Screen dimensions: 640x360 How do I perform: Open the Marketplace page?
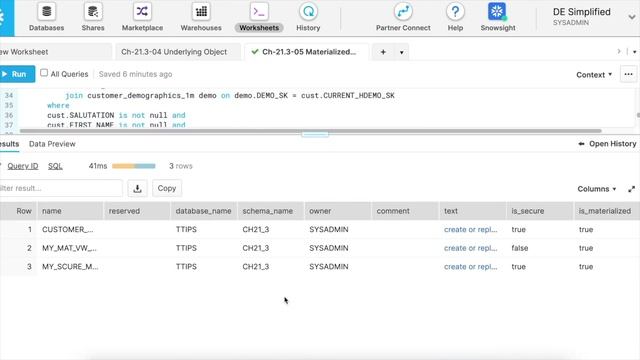point(142,17)
